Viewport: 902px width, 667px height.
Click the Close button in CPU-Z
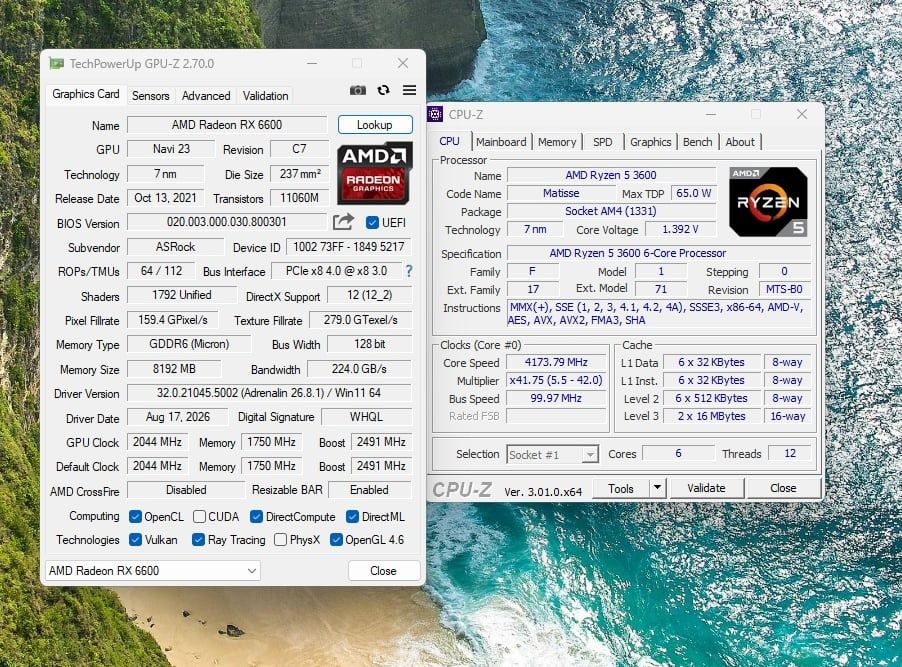pos(783,488)
